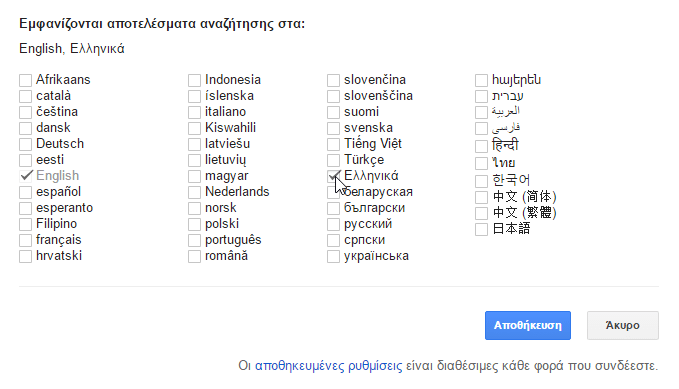Tick the español language option

coord(26,192)
